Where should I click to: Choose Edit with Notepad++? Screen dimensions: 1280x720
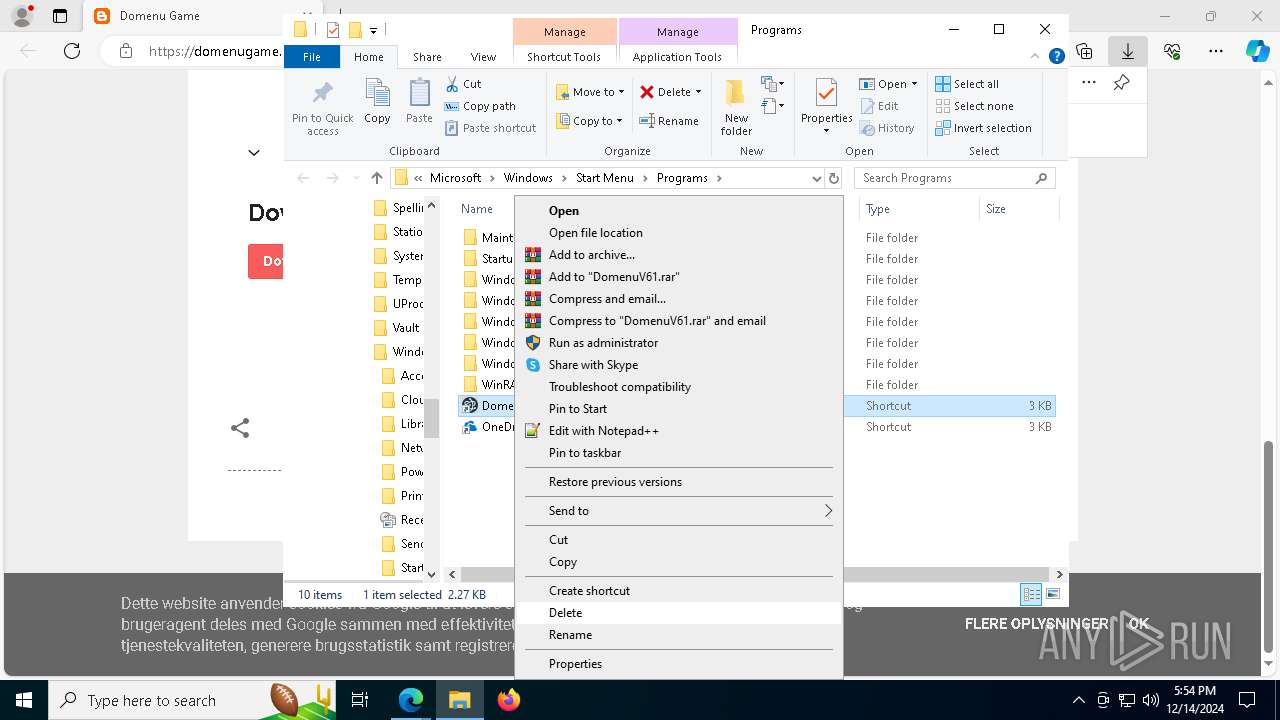[679, 431]
